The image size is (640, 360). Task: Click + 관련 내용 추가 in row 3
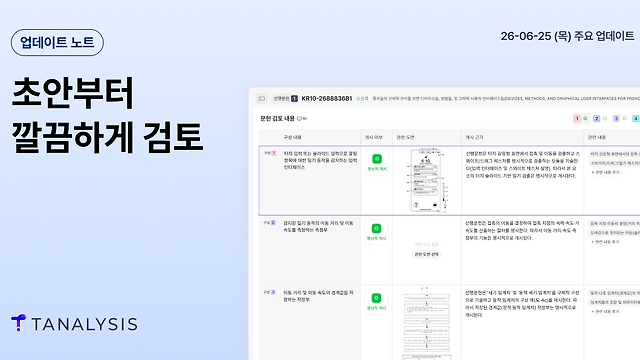[x=605, y=311]
